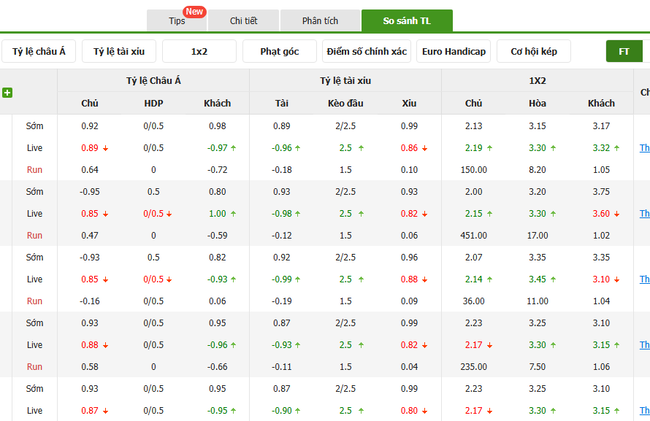650x421 pixels.
Task: Open the first row's blue Th link
Action: pos(644,147)
